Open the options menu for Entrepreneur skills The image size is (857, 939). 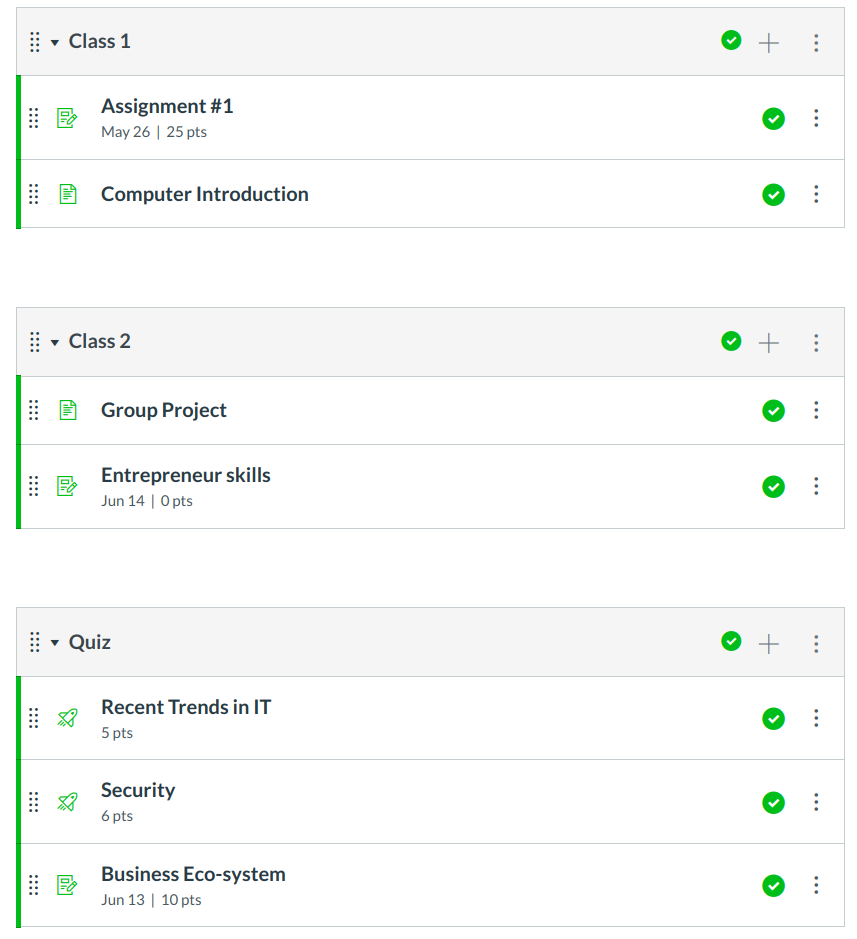point(816,486)
